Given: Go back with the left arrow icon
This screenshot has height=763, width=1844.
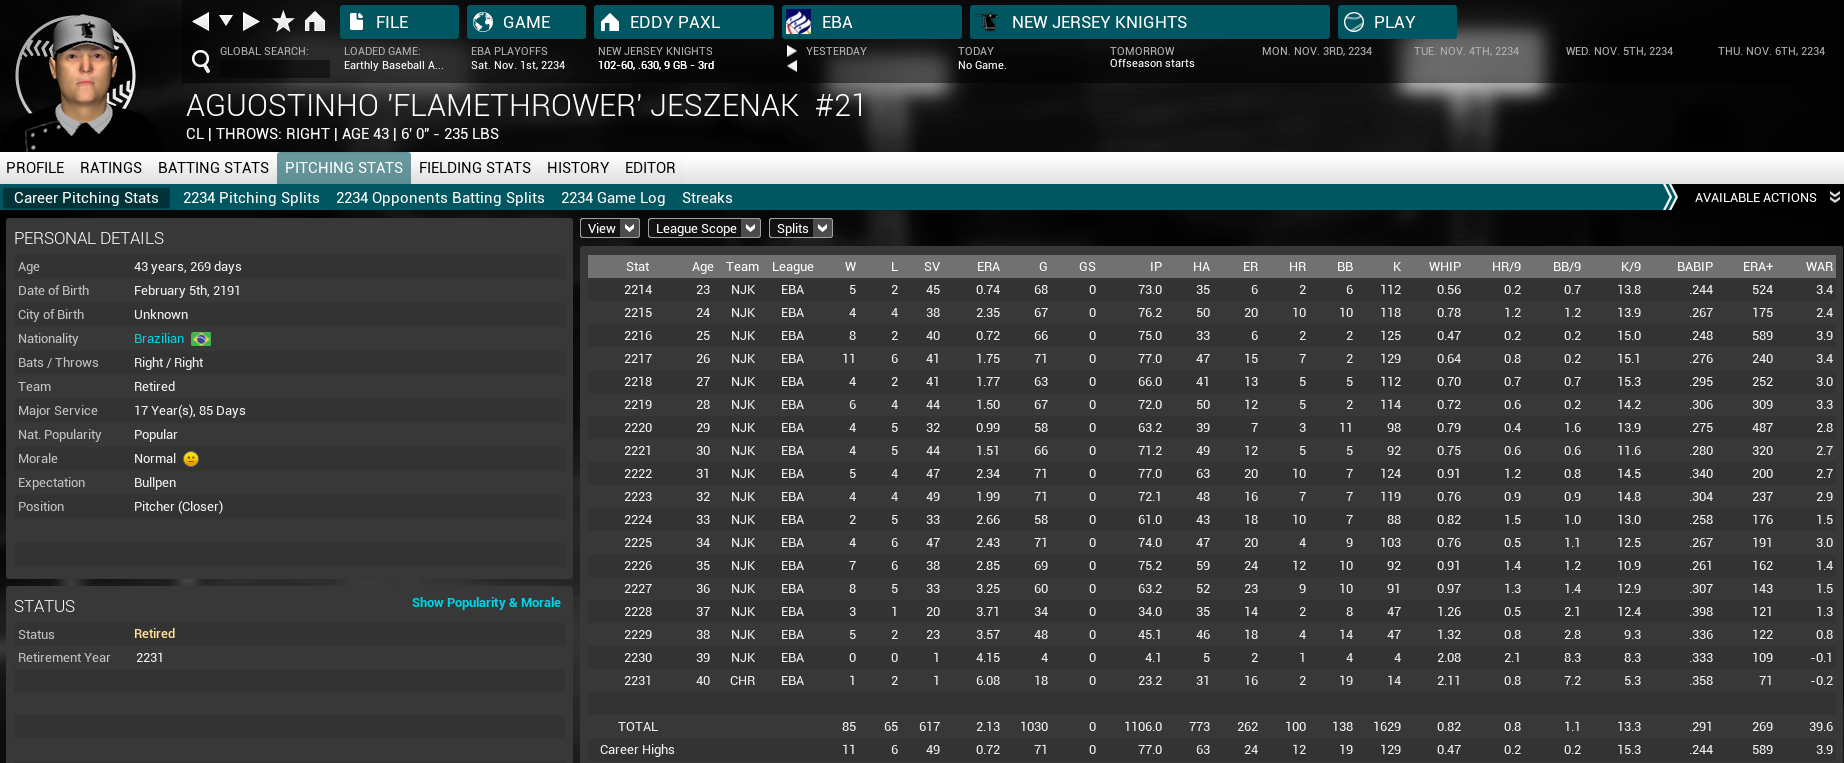Looking at the screenshot, I should 200,21.
